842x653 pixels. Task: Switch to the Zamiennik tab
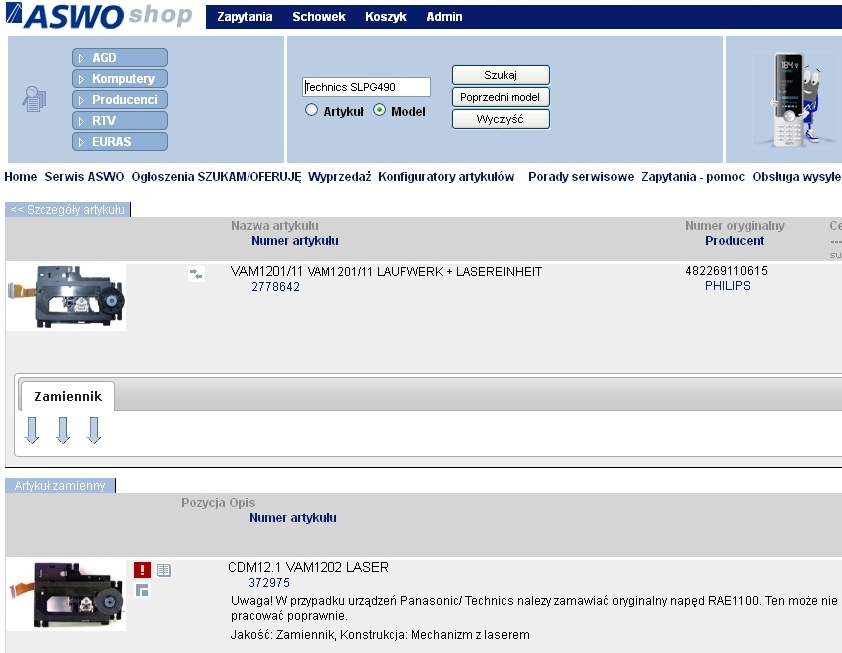(68, 396)
